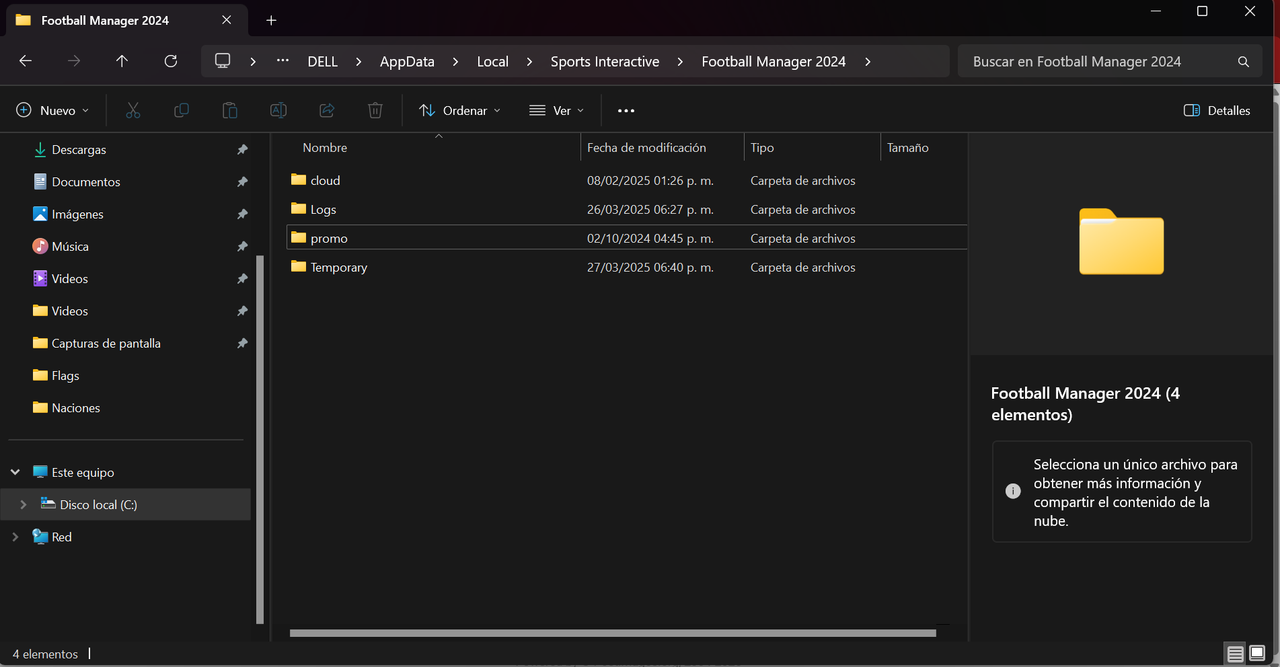Switch to large thumbnails view icon in status bar
This screenshot has width=1280, height=667.
[1257, 654]
